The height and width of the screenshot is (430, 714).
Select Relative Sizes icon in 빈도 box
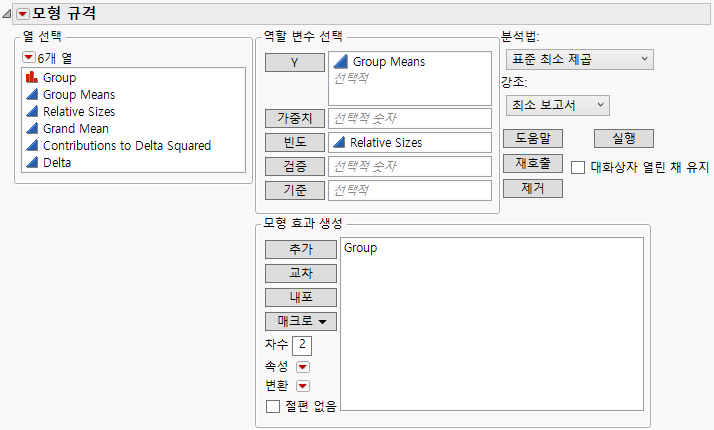339,143
